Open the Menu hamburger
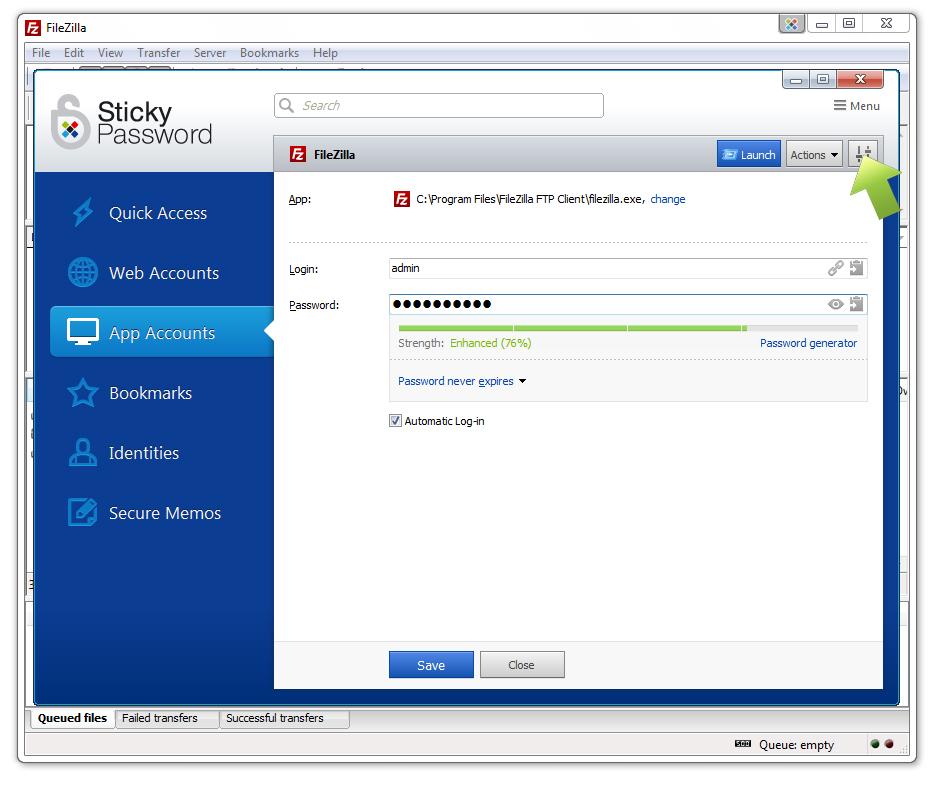 pyautogui.click(x=856, y=106)
